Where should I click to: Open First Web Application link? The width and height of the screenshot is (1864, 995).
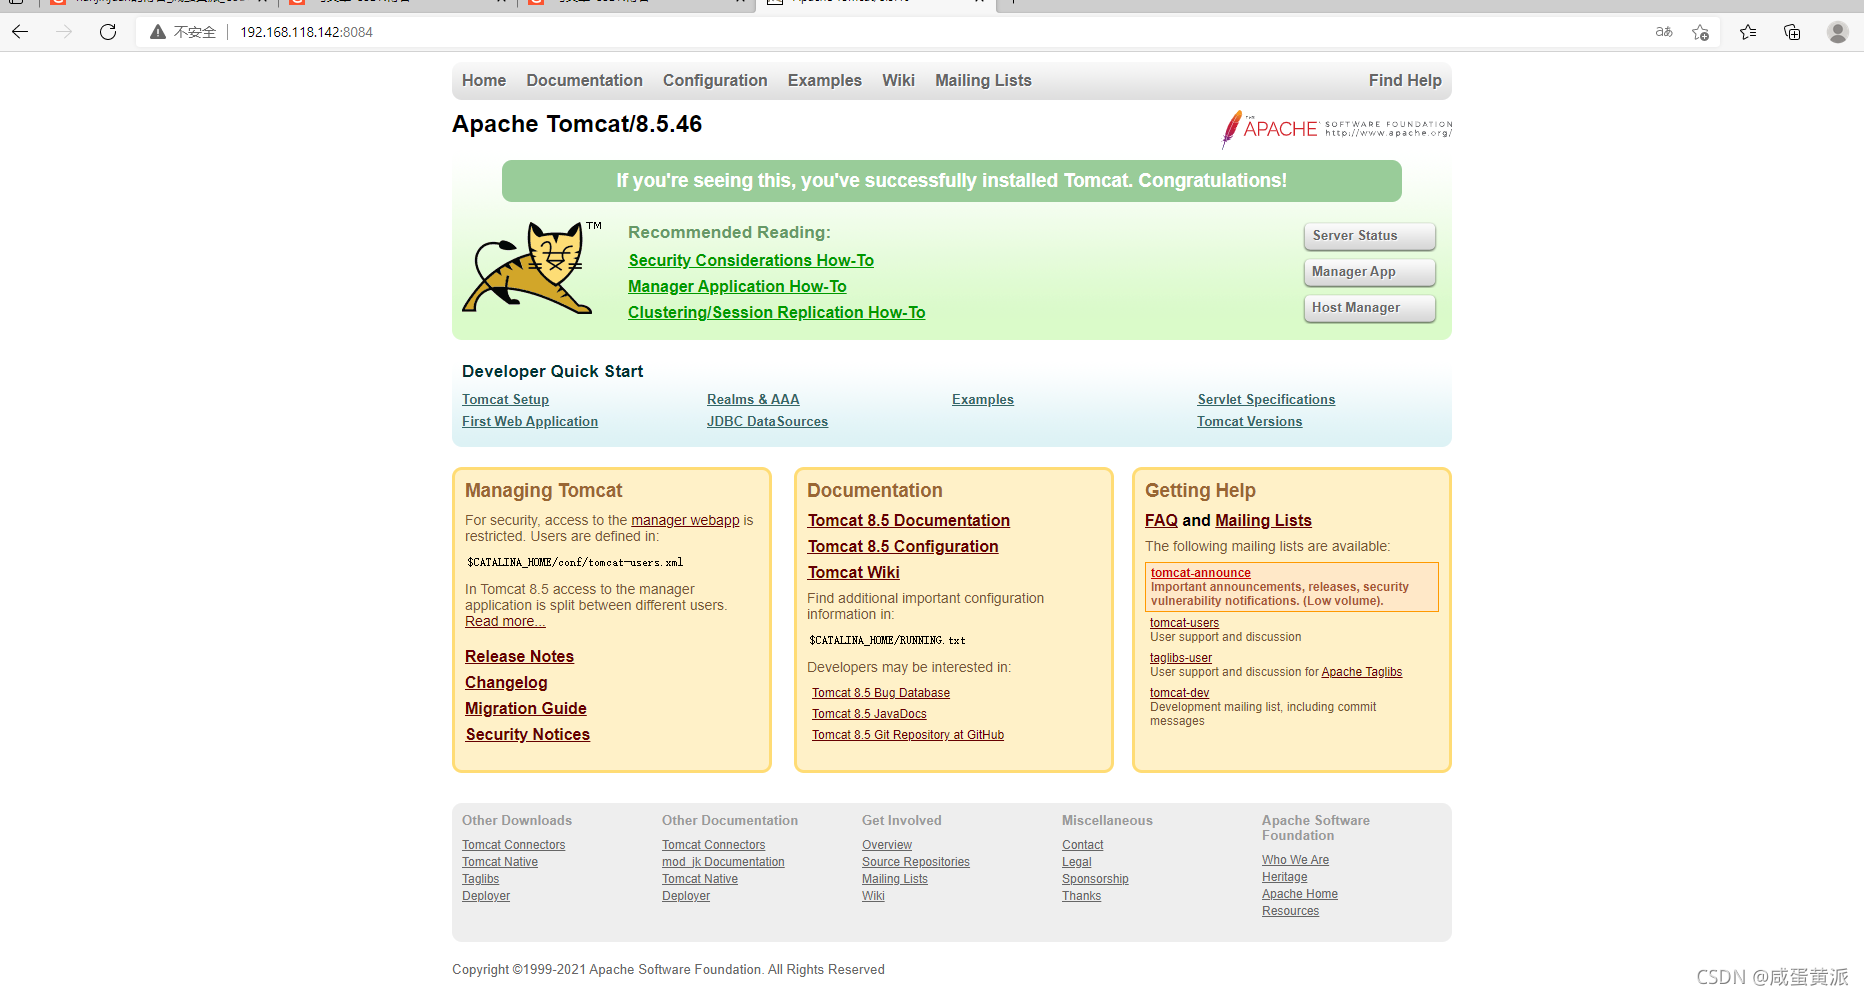pyautogui.click(x=530, y=421)
